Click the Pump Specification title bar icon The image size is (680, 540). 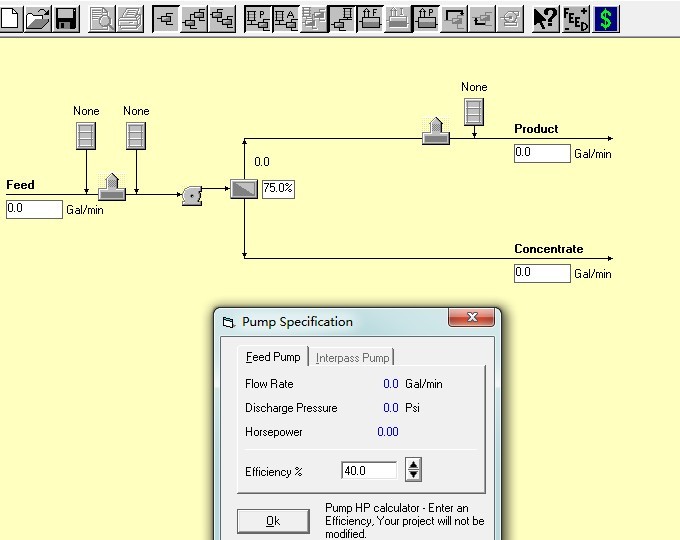pos(228,322)
